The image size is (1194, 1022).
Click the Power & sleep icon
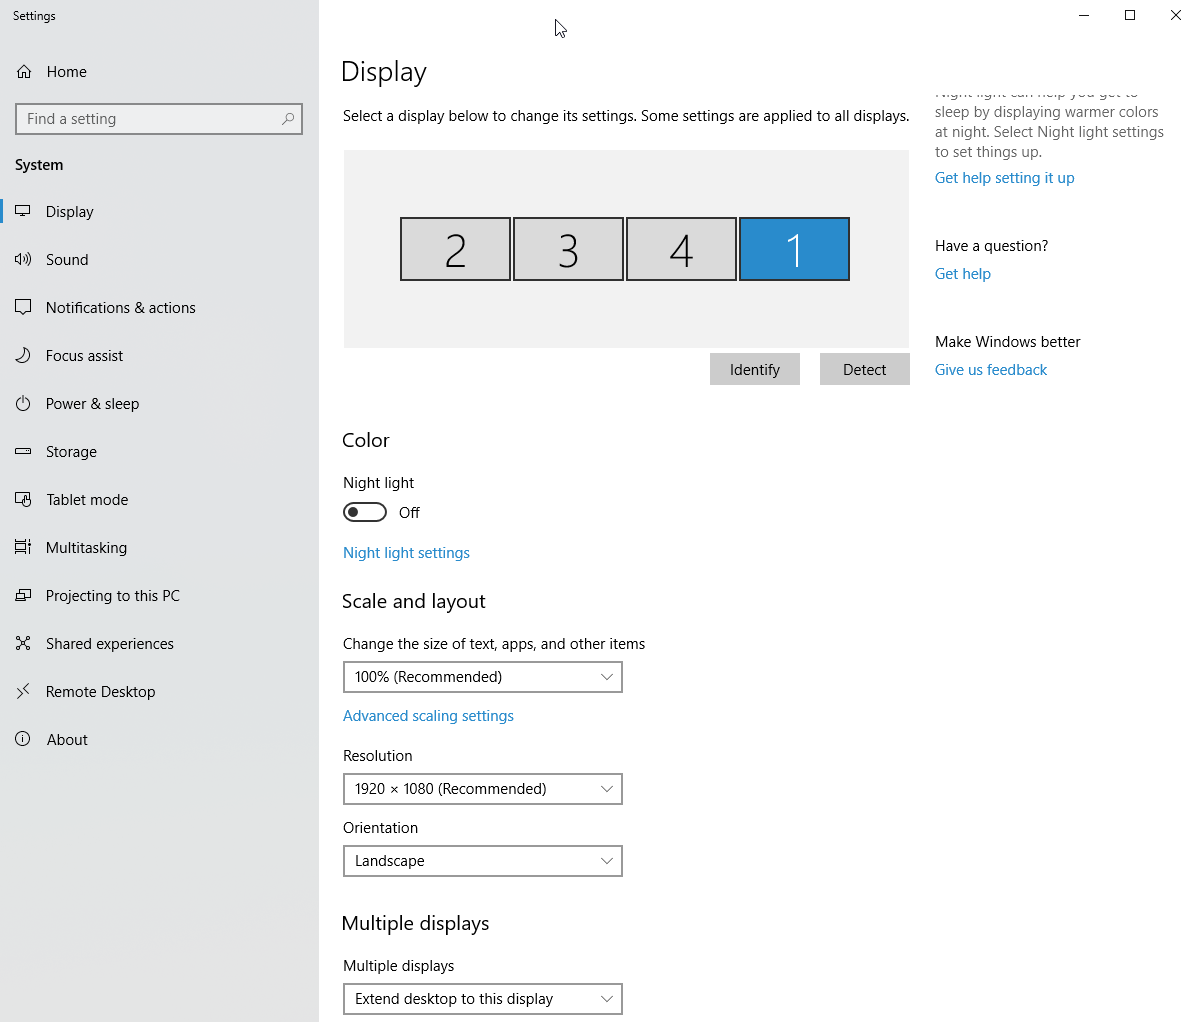tap(23, 403)
